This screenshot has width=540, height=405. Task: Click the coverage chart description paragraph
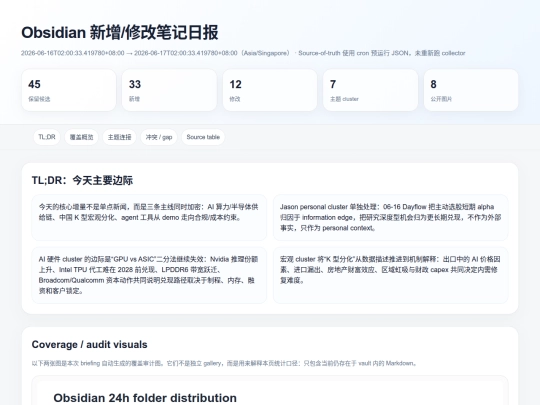(x=224, y=363)
